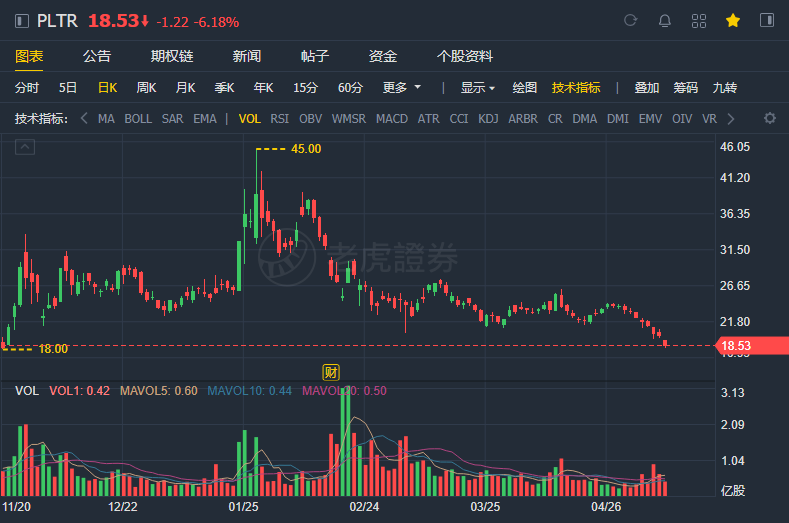This screenshot has width=789, height=523.
Task: Open the 财 earnings marker on chart
Action: click(x=331, y=372)
